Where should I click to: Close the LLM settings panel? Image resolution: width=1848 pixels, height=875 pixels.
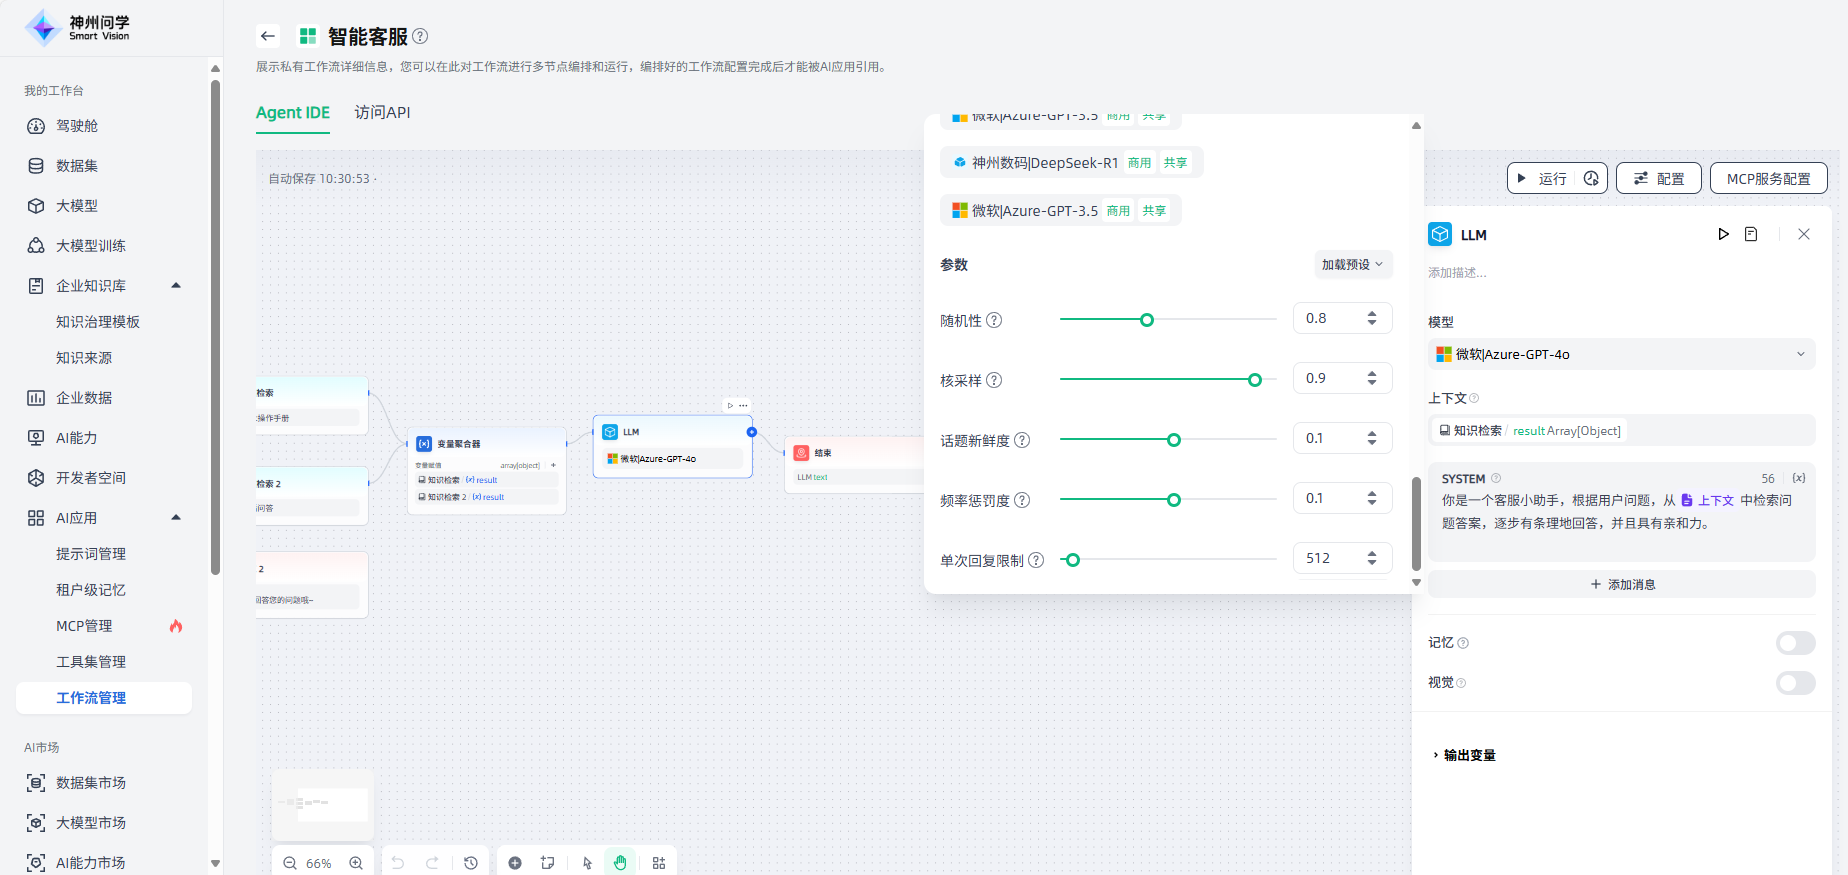1804,234
